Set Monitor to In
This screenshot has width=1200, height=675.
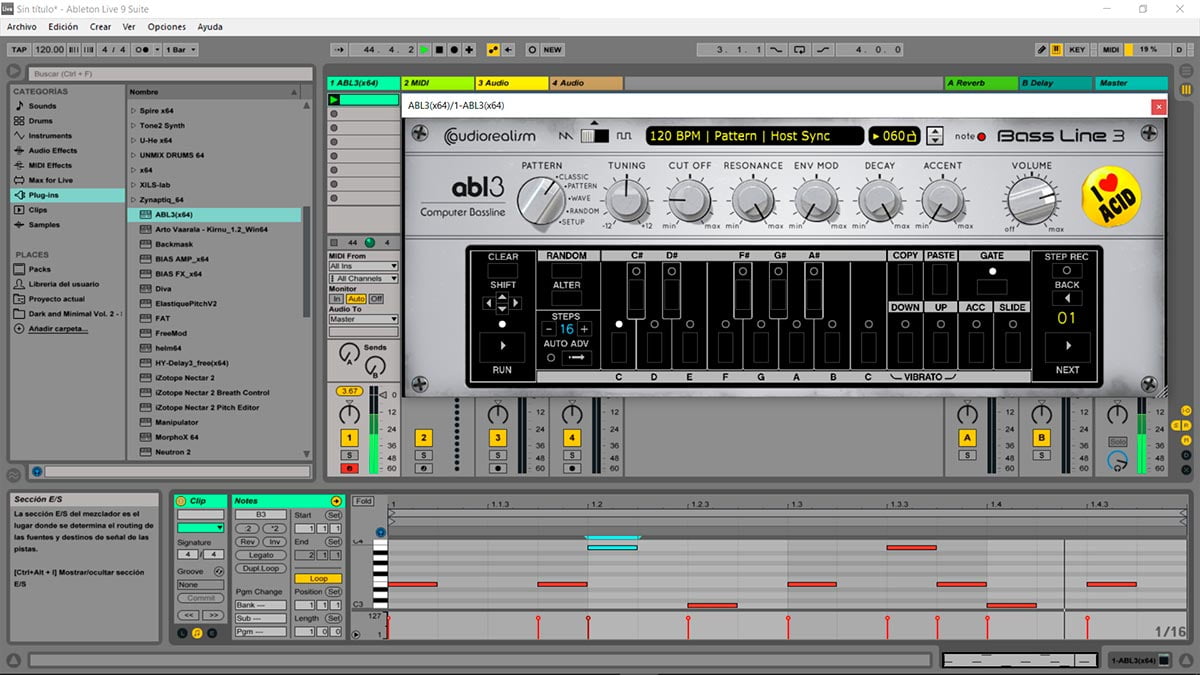tap(336, 299)
